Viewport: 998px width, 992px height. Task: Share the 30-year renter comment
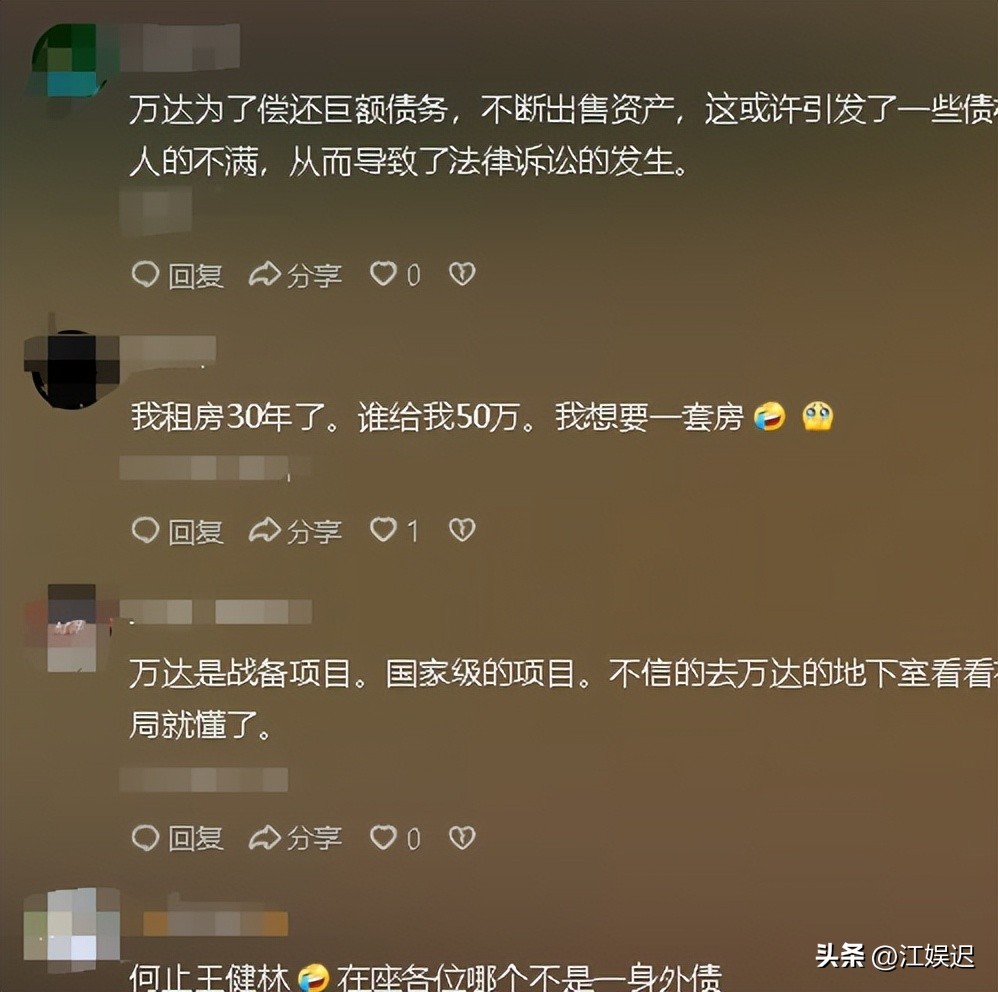(x=295, y=531)
